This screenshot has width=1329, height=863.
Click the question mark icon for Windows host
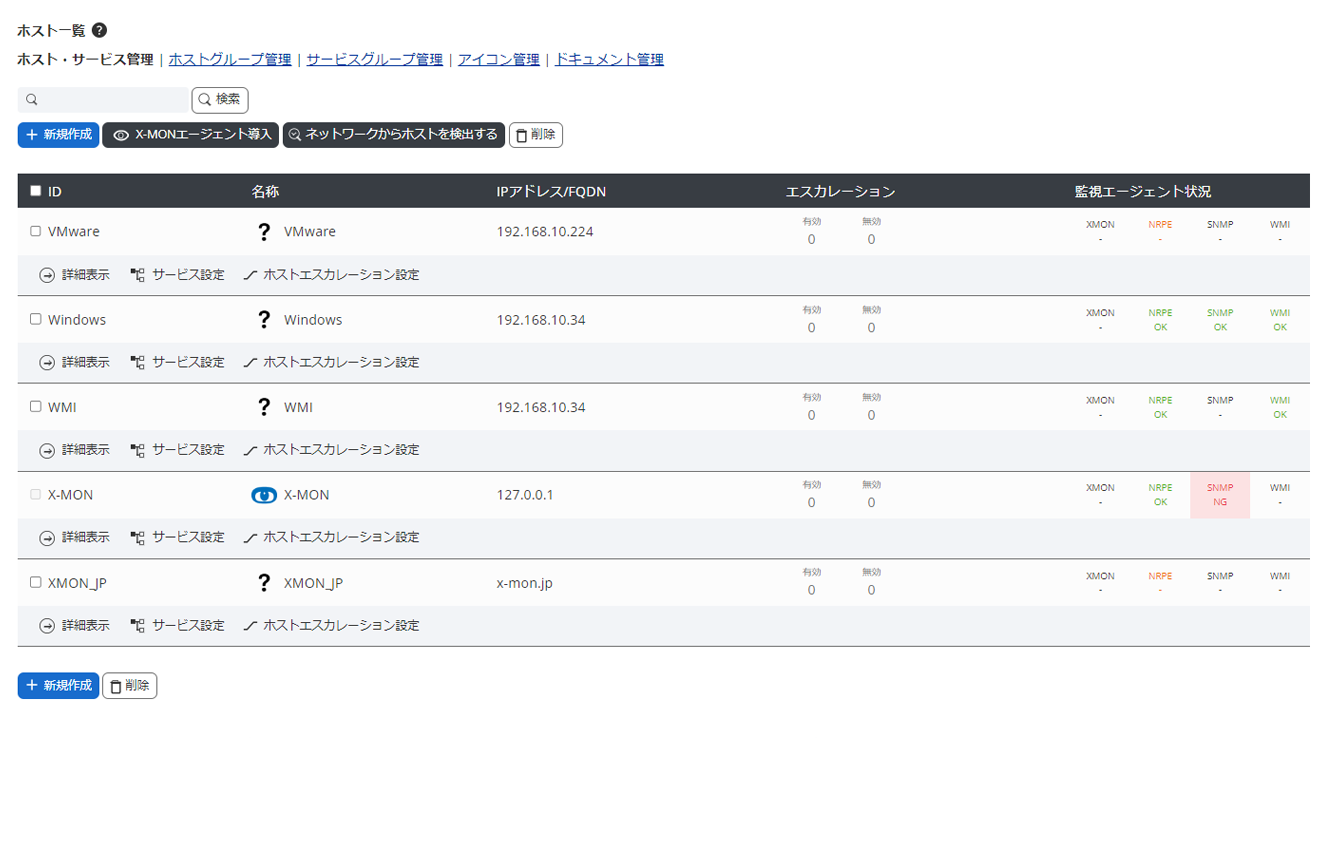click(264, 320)
